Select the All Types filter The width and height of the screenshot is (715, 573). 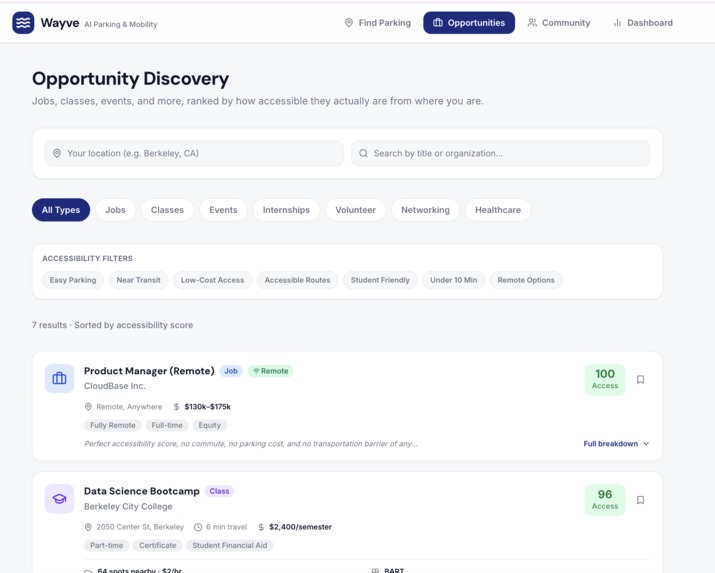tap(61, 210)
